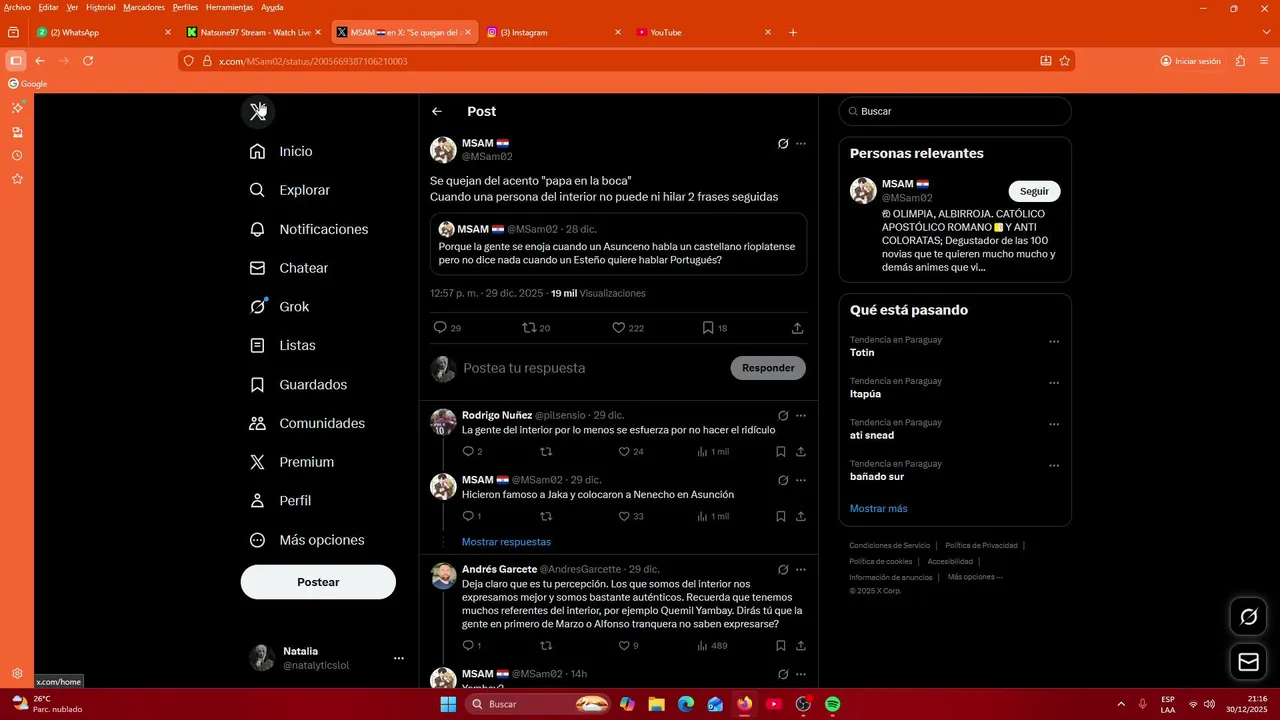Show hidden system tray icons
The image size is (1280, 720).
click(1119, 704)
